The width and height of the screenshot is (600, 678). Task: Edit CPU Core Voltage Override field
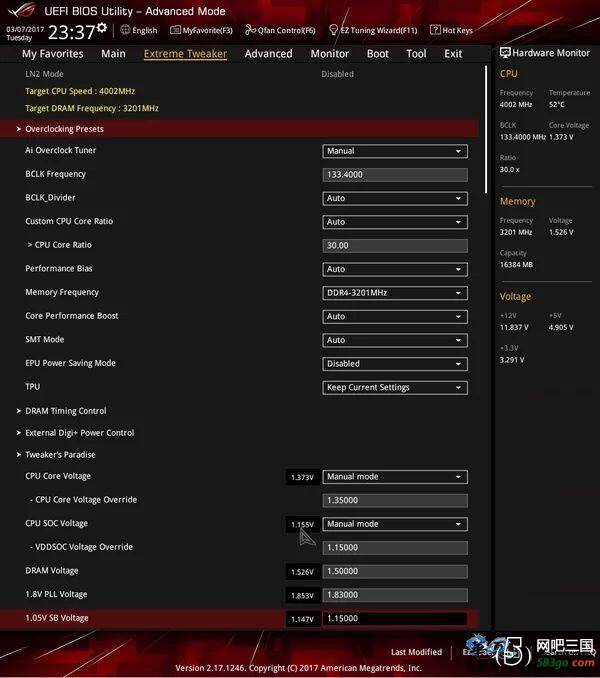(x=395, y=500)
